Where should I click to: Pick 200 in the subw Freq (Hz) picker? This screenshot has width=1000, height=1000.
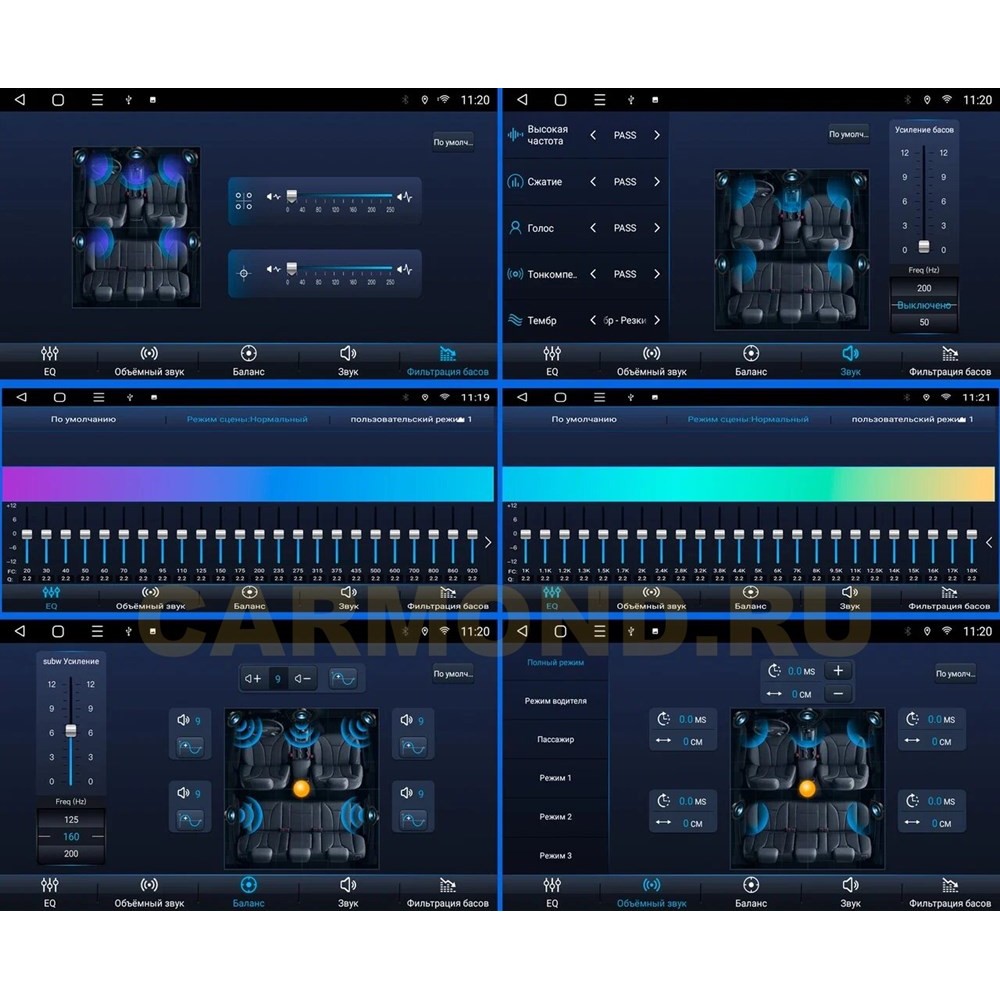[x=71, y=853]
